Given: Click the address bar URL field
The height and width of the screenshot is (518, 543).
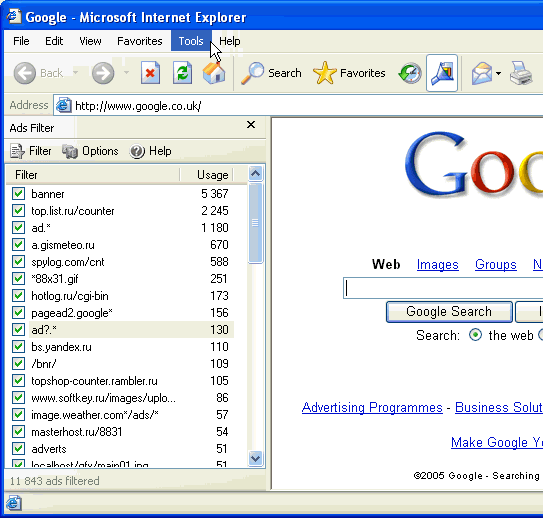Looking at the screenshot, I should tap(299, 105).
